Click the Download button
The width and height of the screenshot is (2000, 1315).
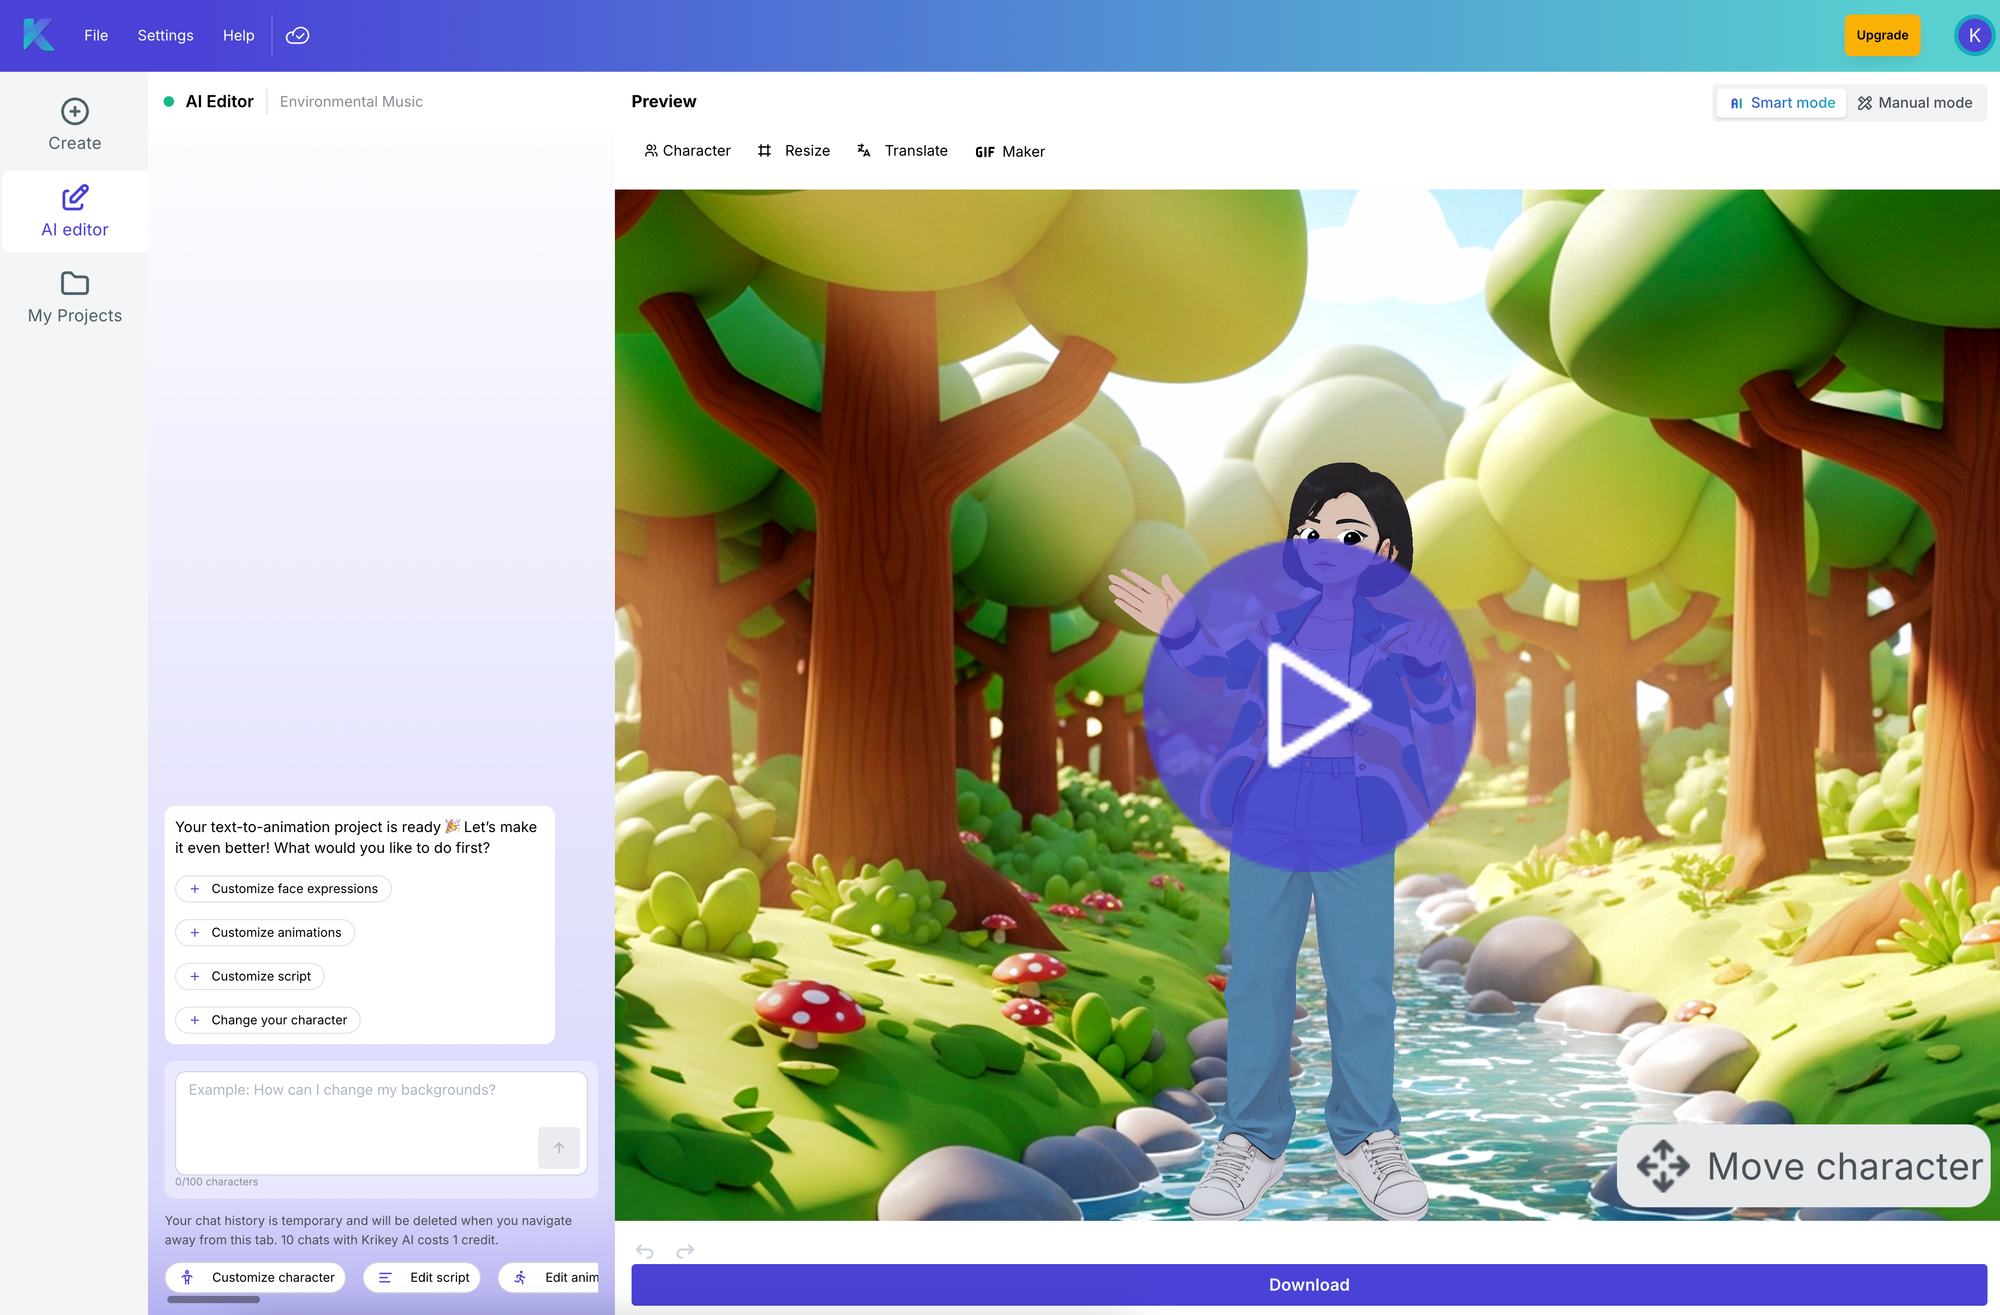coord(1308,1285)
